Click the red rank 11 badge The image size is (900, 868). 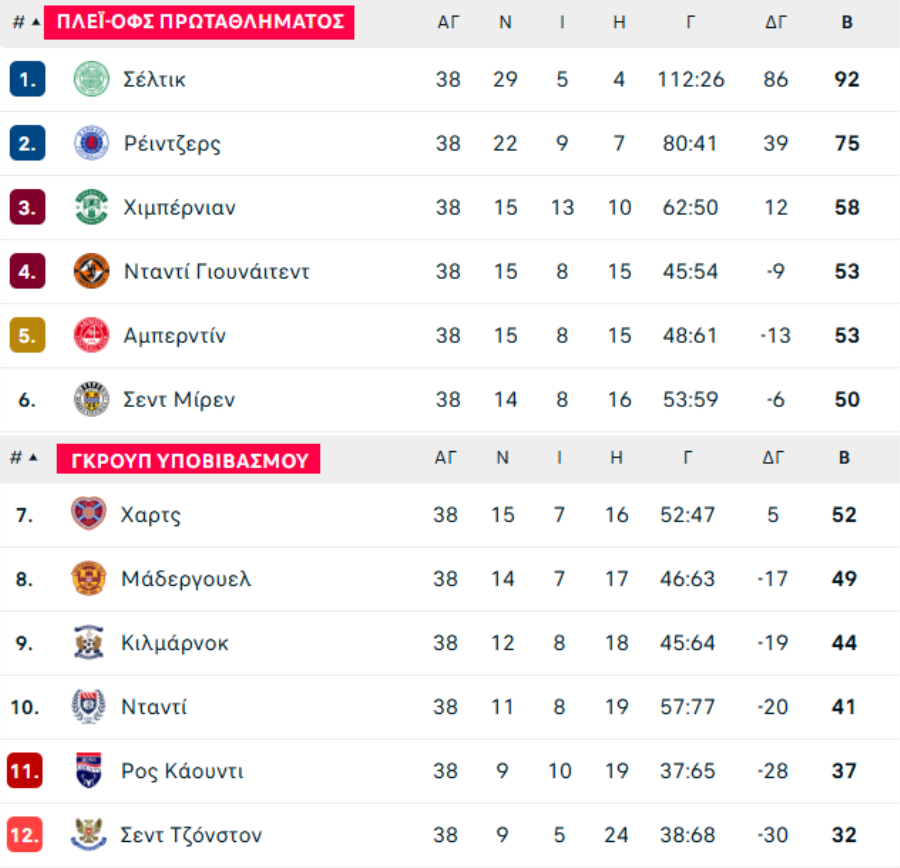point(25,771)
